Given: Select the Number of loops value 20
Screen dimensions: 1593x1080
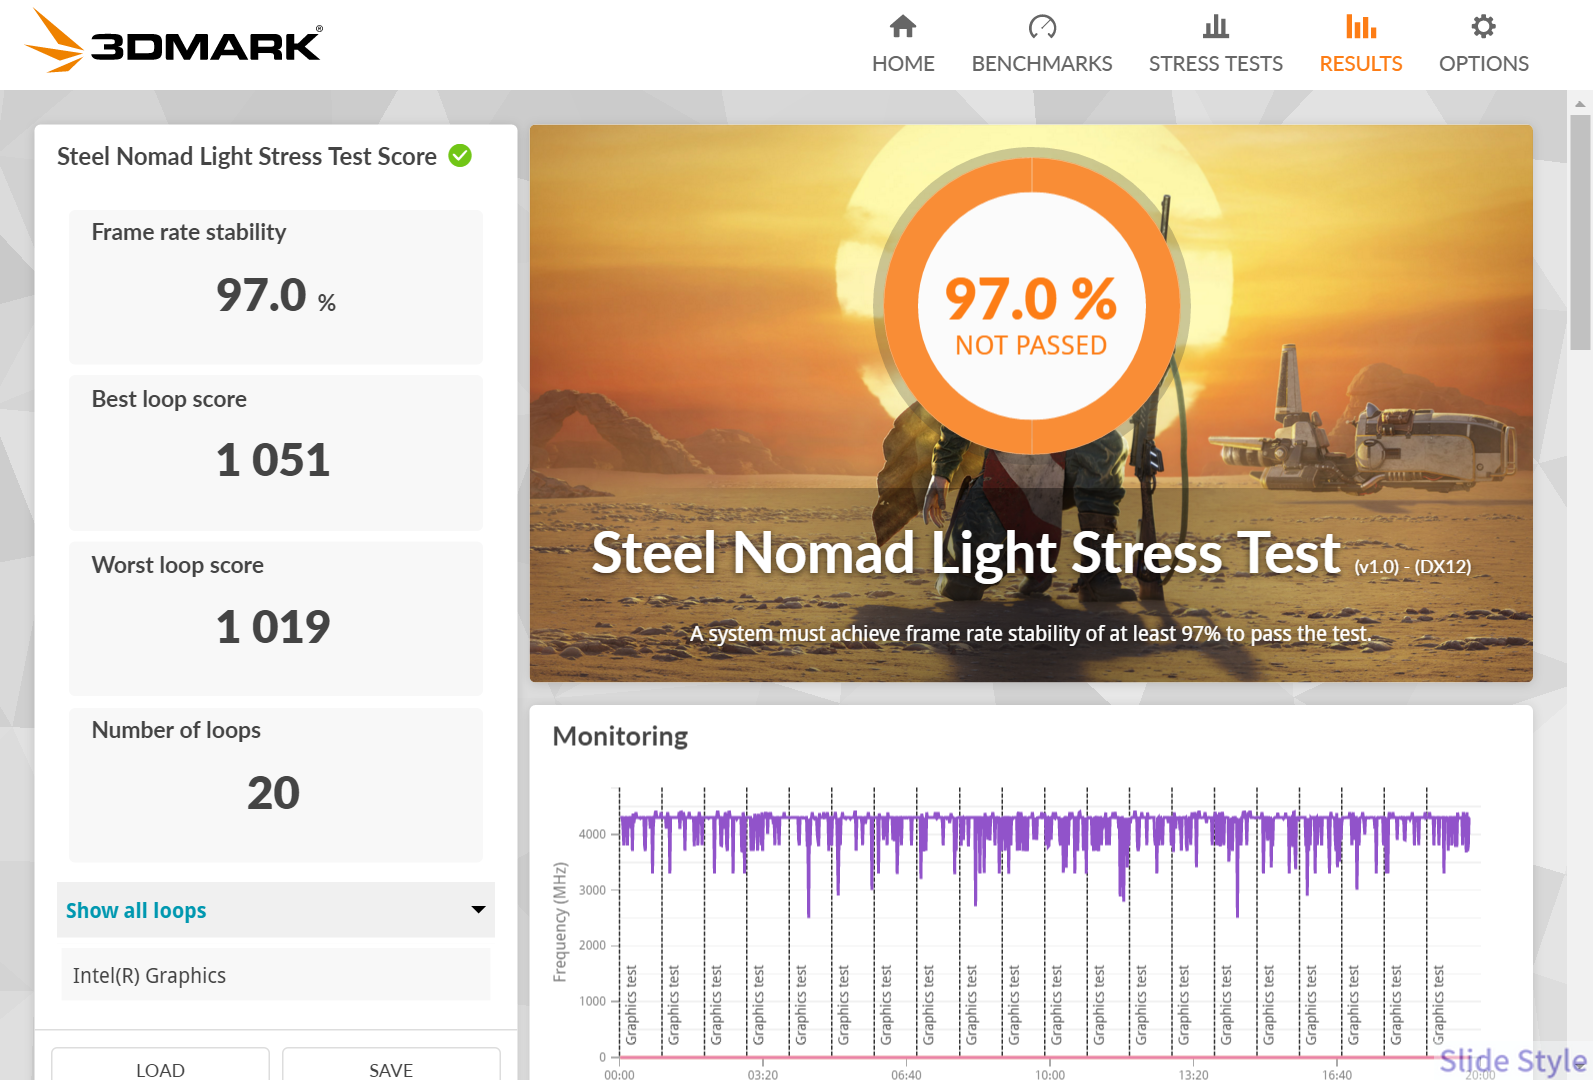Looking at the screenshot, I should pyautogui.click(x=273, y=793).
